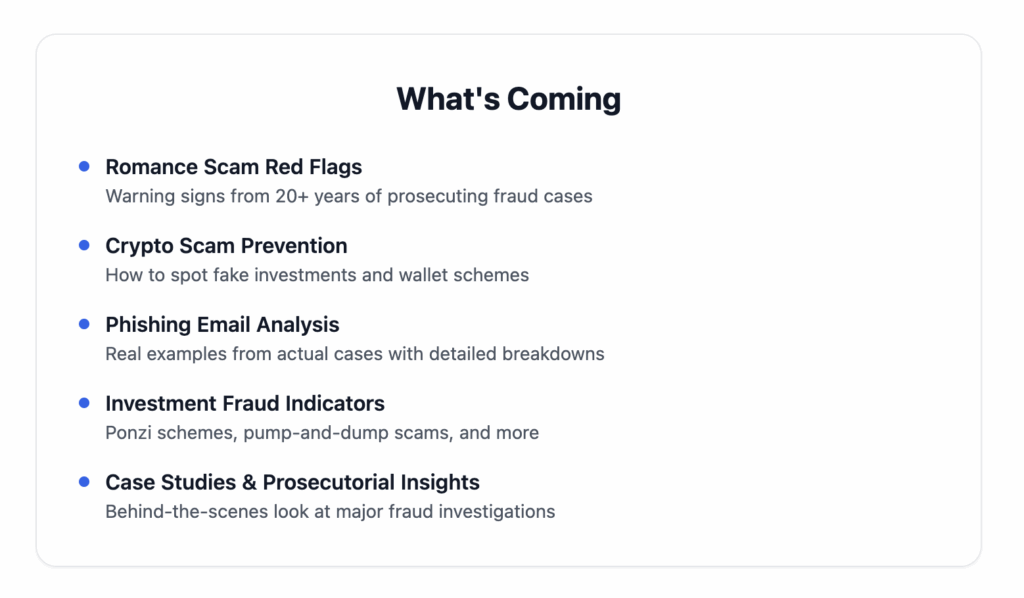Screen dimensions: 1024x598
Task: Select the Crypto Scam Prevention title
Action: coord(226,246)
